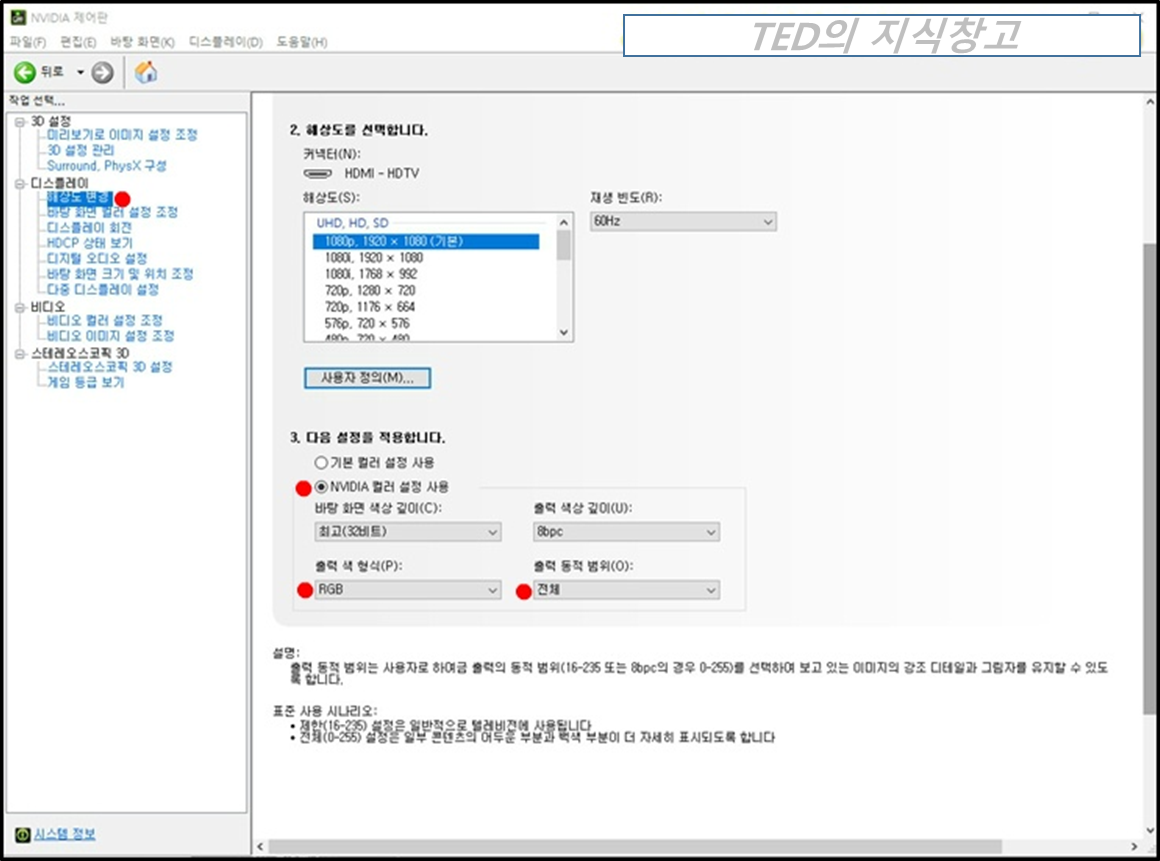
Task: Open the back history dropdown arrow
Action: (x=80, y=72)
